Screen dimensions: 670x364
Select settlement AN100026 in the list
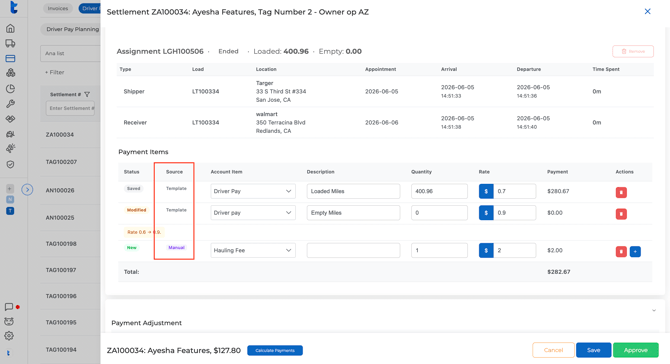point(60,191)
